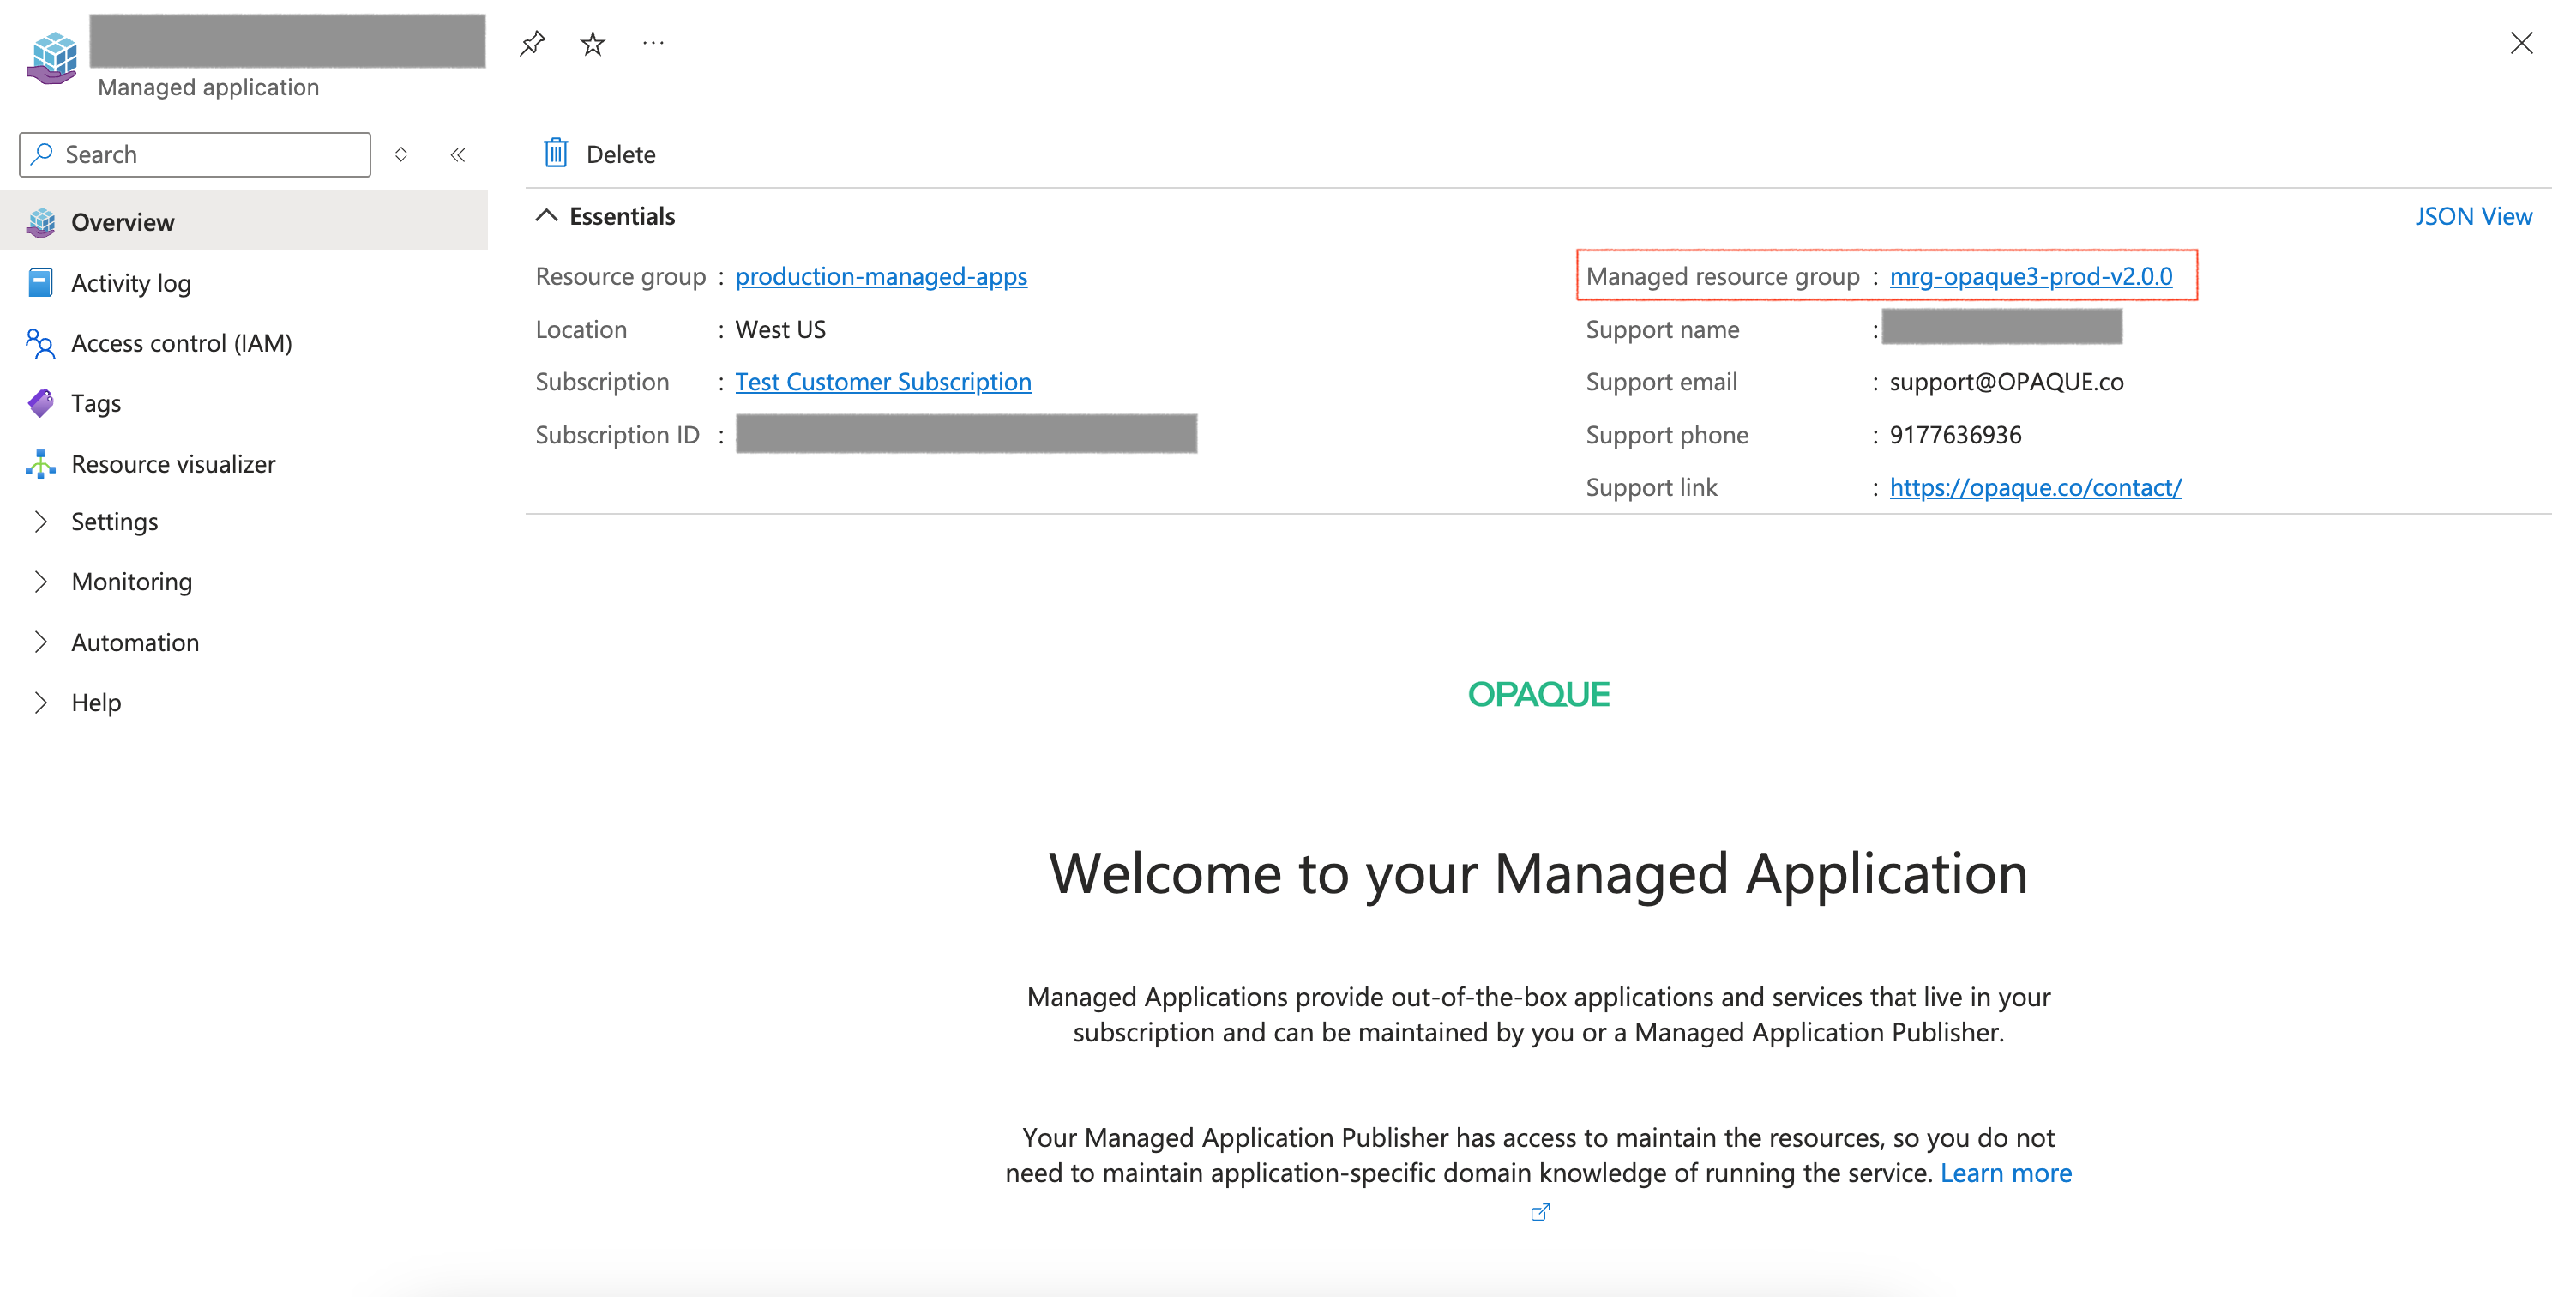Viewport: 2576px width, 1297px height.
Task: Open JSON View link
Action: coord(2473,216)
